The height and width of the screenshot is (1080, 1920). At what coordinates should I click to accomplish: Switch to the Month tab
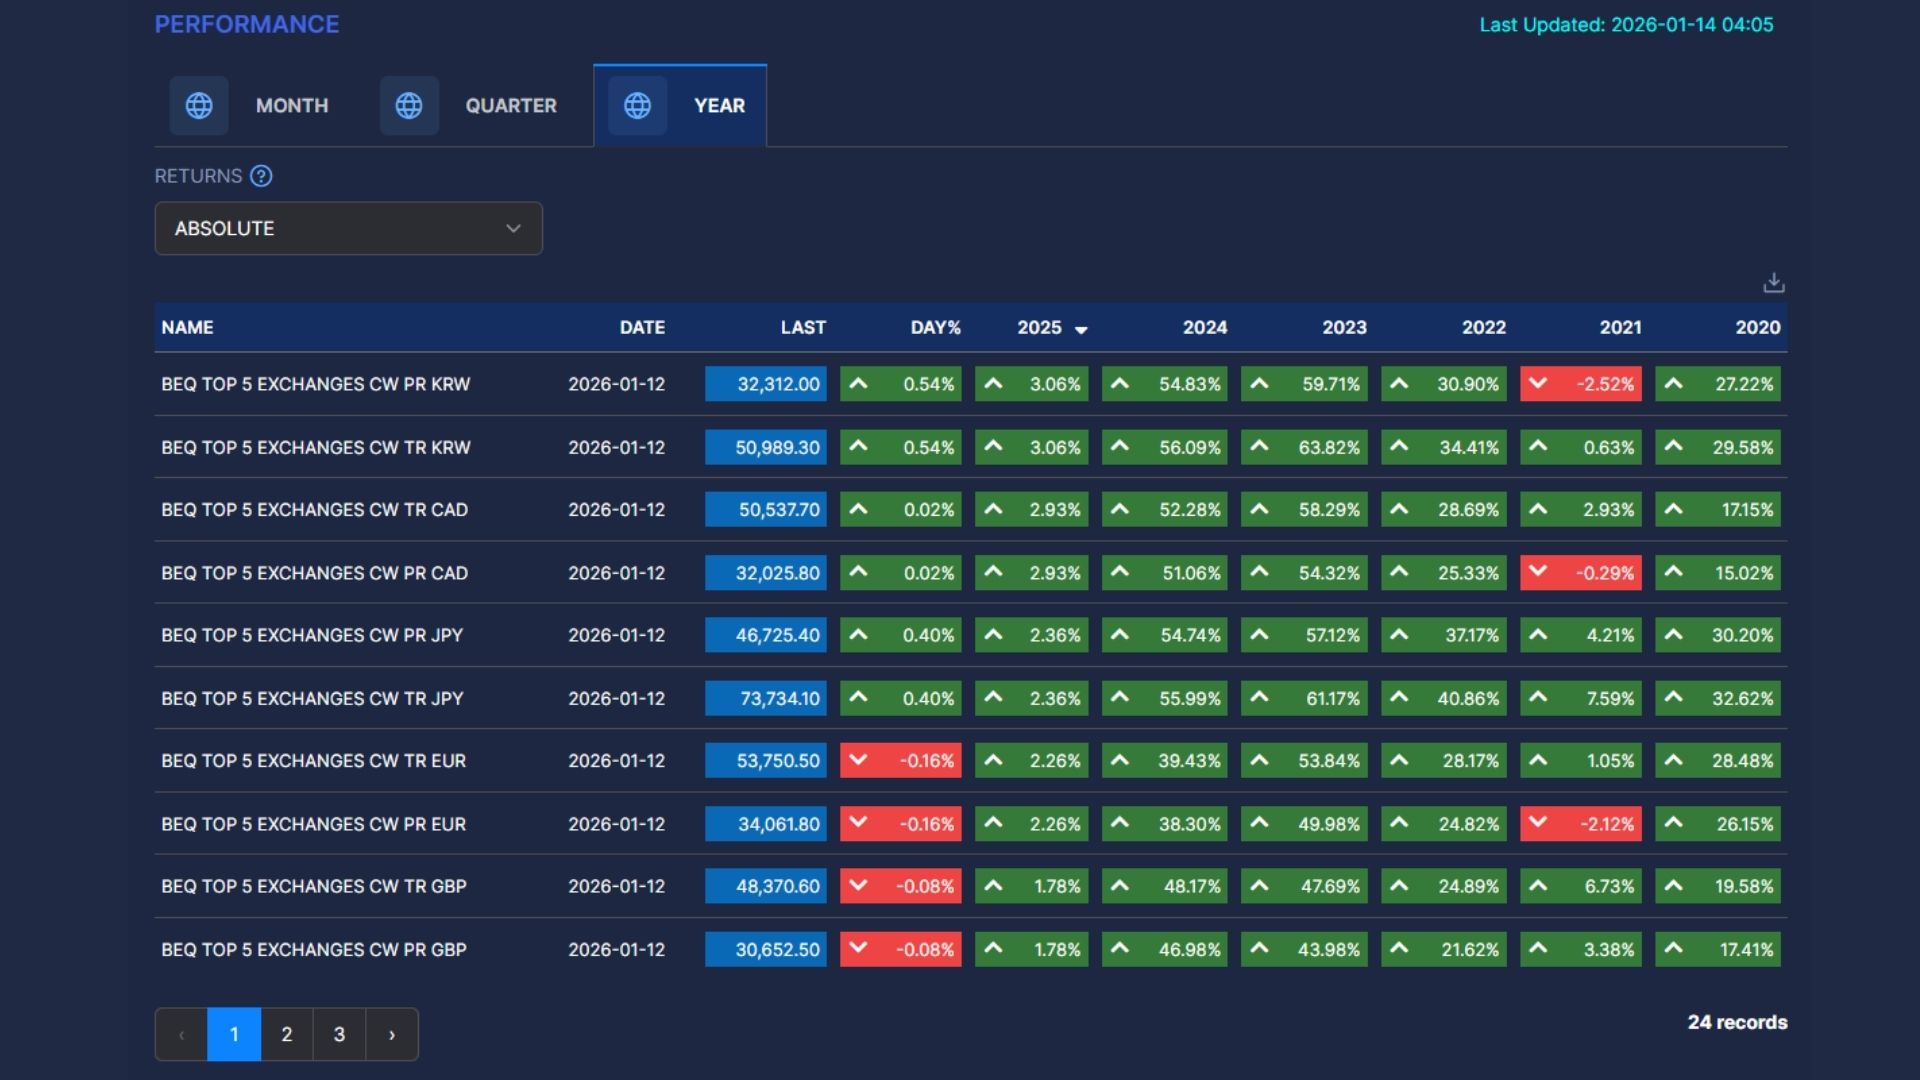pos(291,105)
